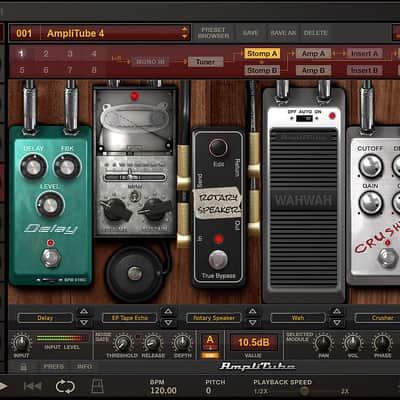Choose previous effect above Delay slot
The image size is (400, 400).
coord(84,311)
